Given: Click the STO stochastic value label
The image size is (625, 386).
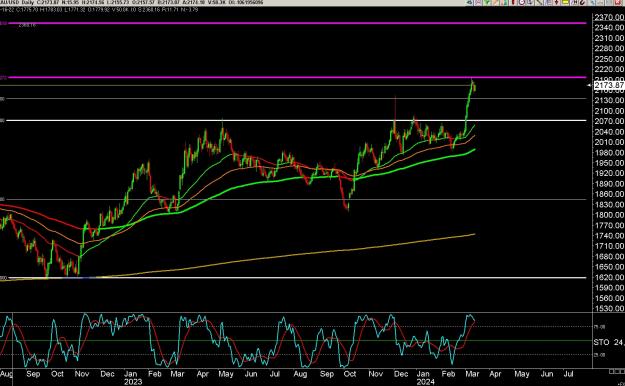Looking at the screenshot, I should pos(609,342).
